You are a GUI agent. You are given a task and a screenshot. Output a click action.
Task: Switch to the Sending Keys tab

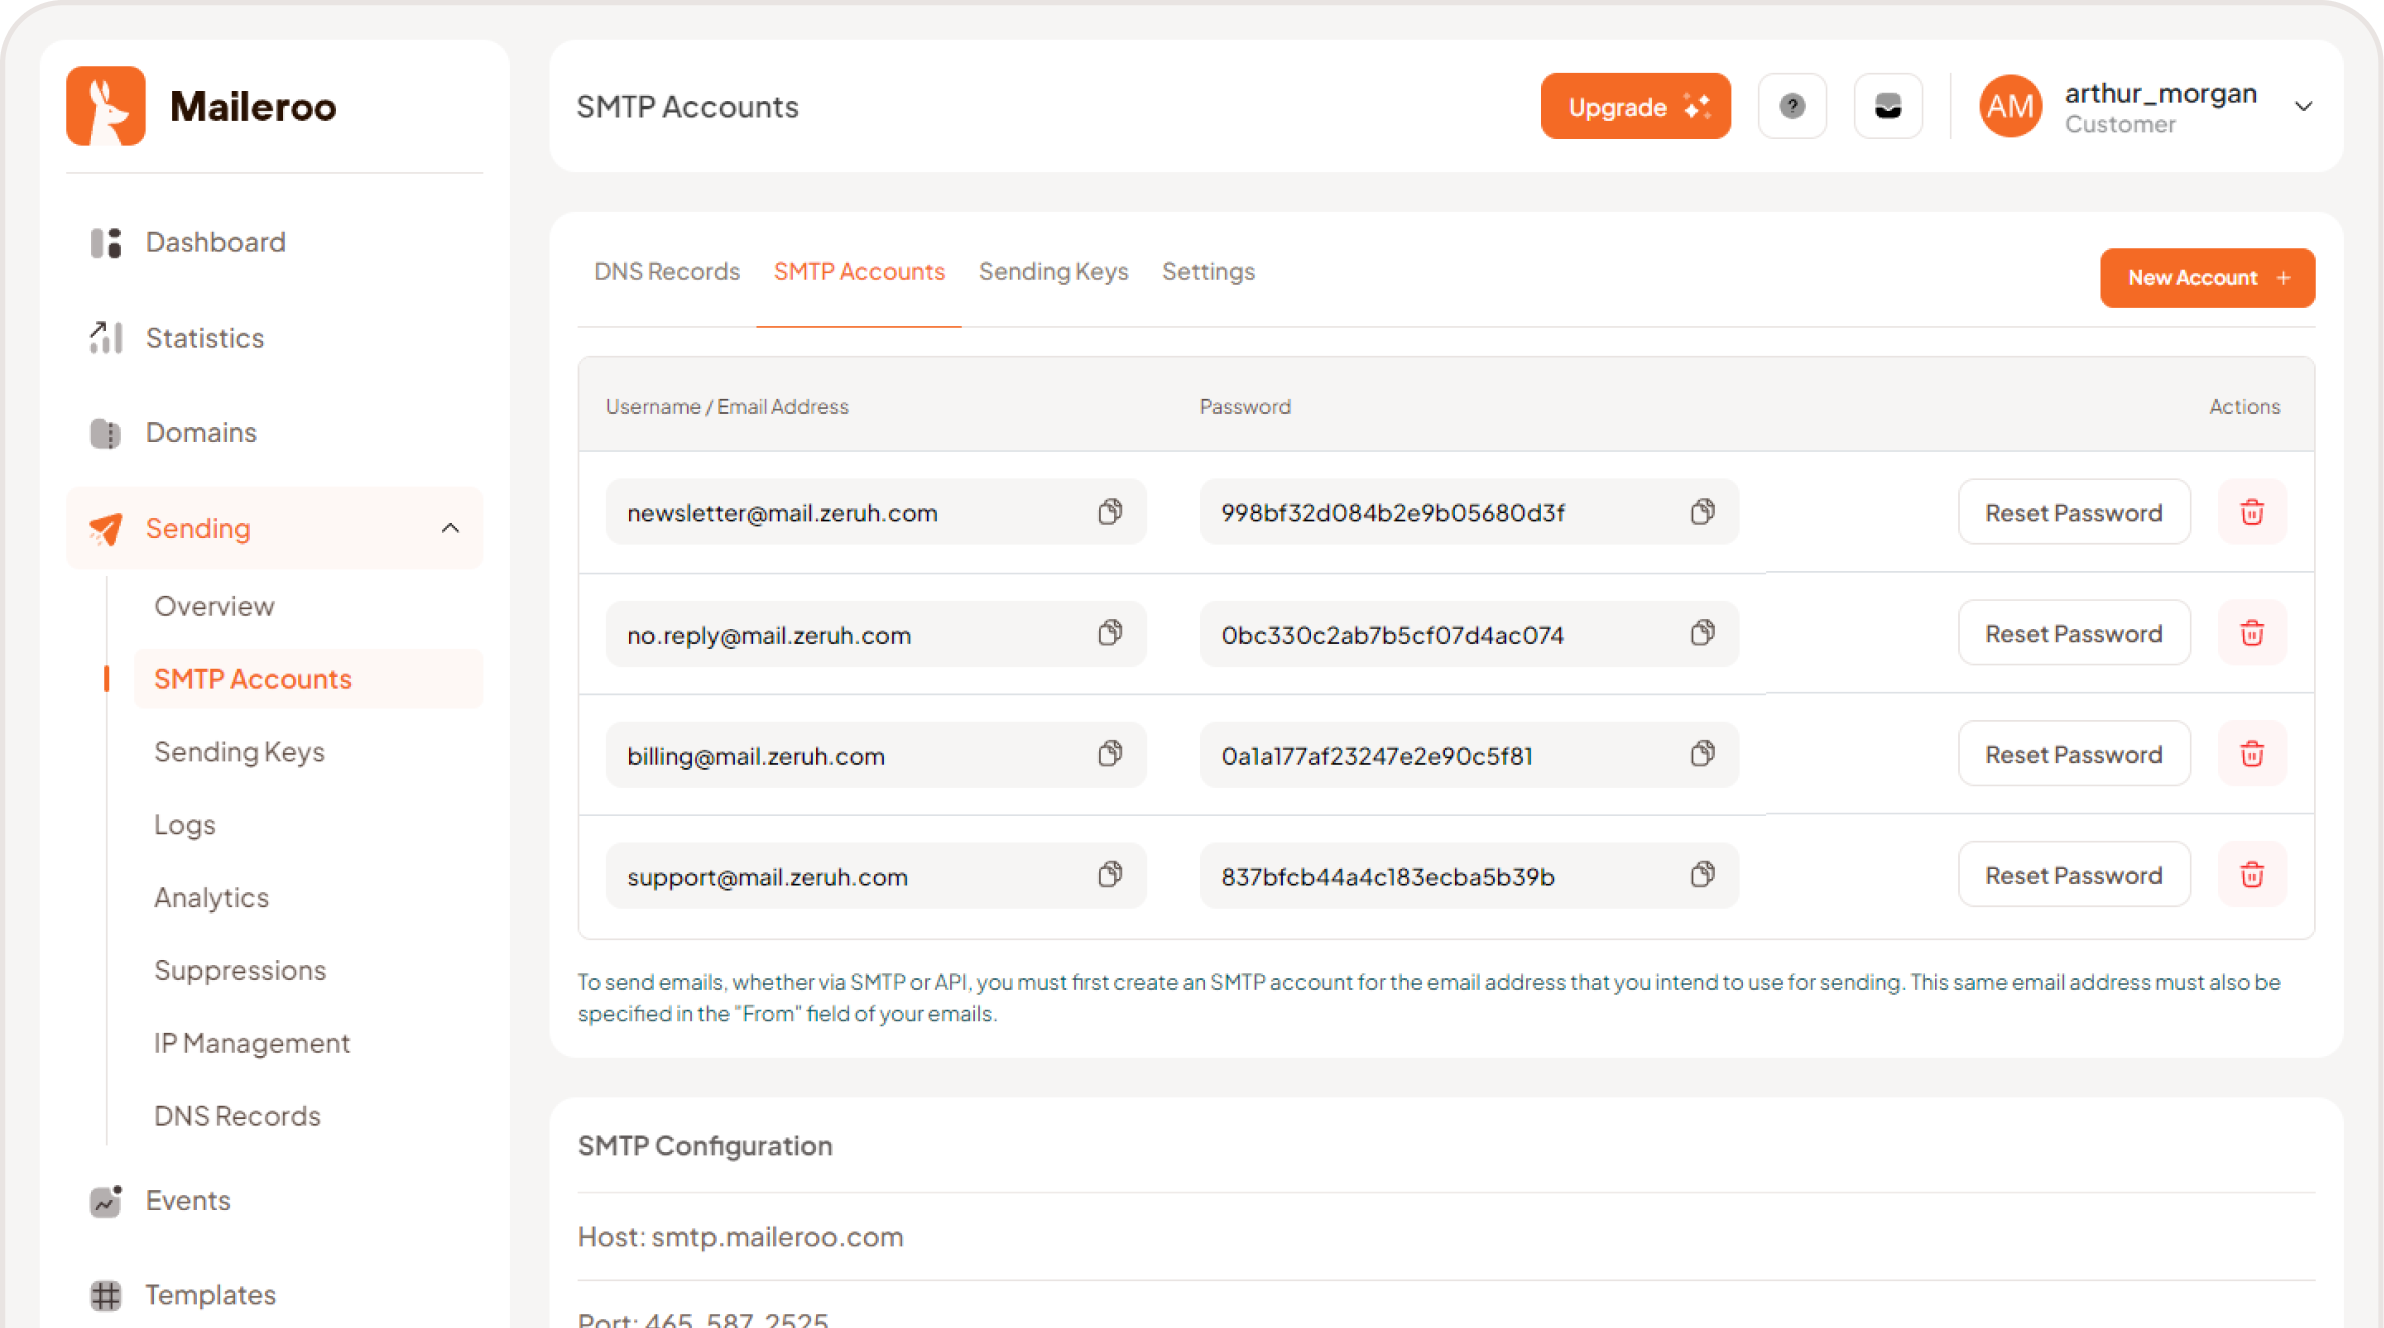(1053, 271)
